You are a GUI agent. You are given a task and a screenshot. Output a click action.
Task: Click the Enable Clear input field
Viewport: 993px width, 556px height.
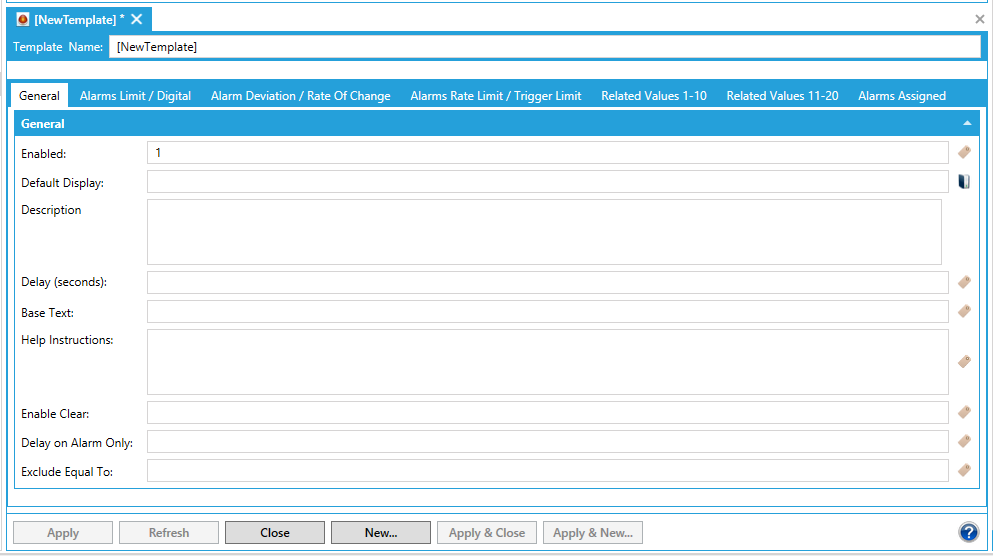point(547,412)
